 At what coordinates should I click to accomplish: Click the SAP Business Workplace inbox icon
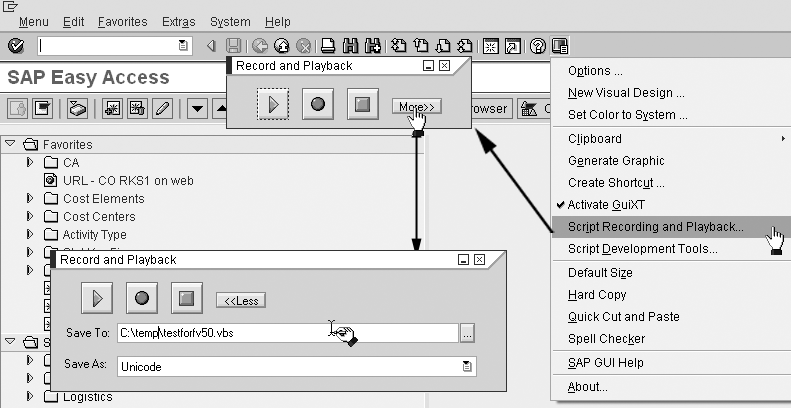(x=77, y=108)
